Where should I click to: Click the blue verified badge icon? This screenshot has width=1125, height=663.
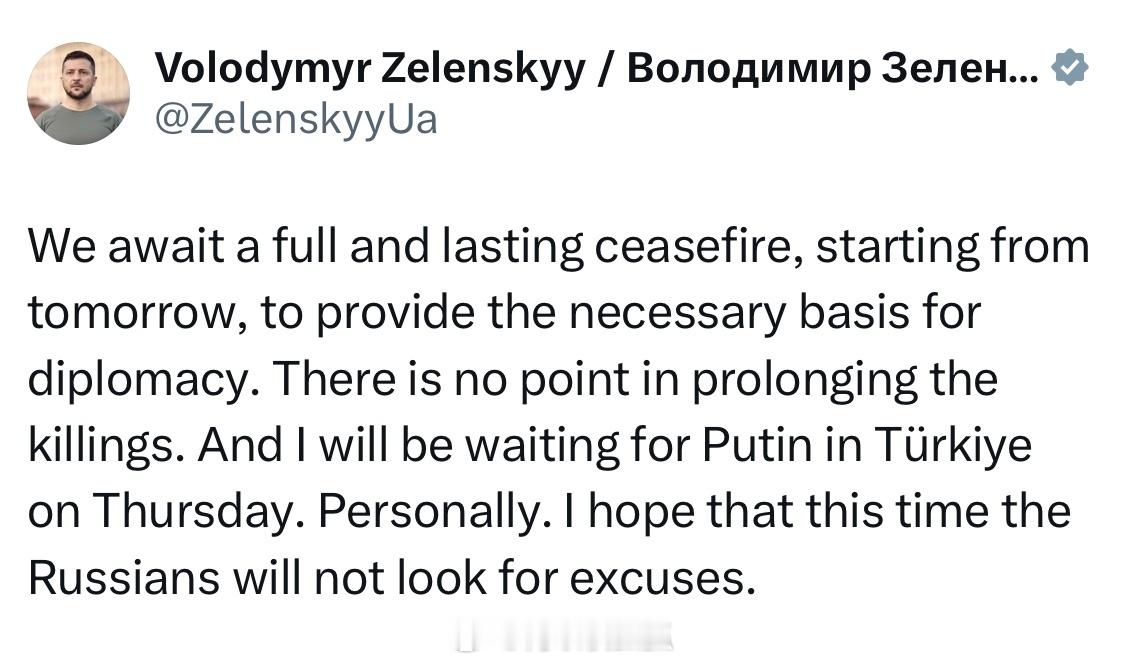point(1070,67)
